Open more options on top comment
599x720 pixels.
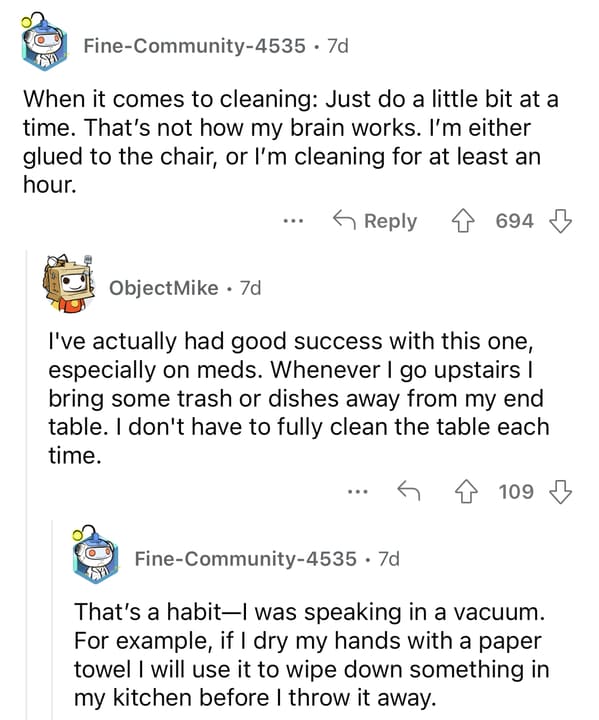293,221
